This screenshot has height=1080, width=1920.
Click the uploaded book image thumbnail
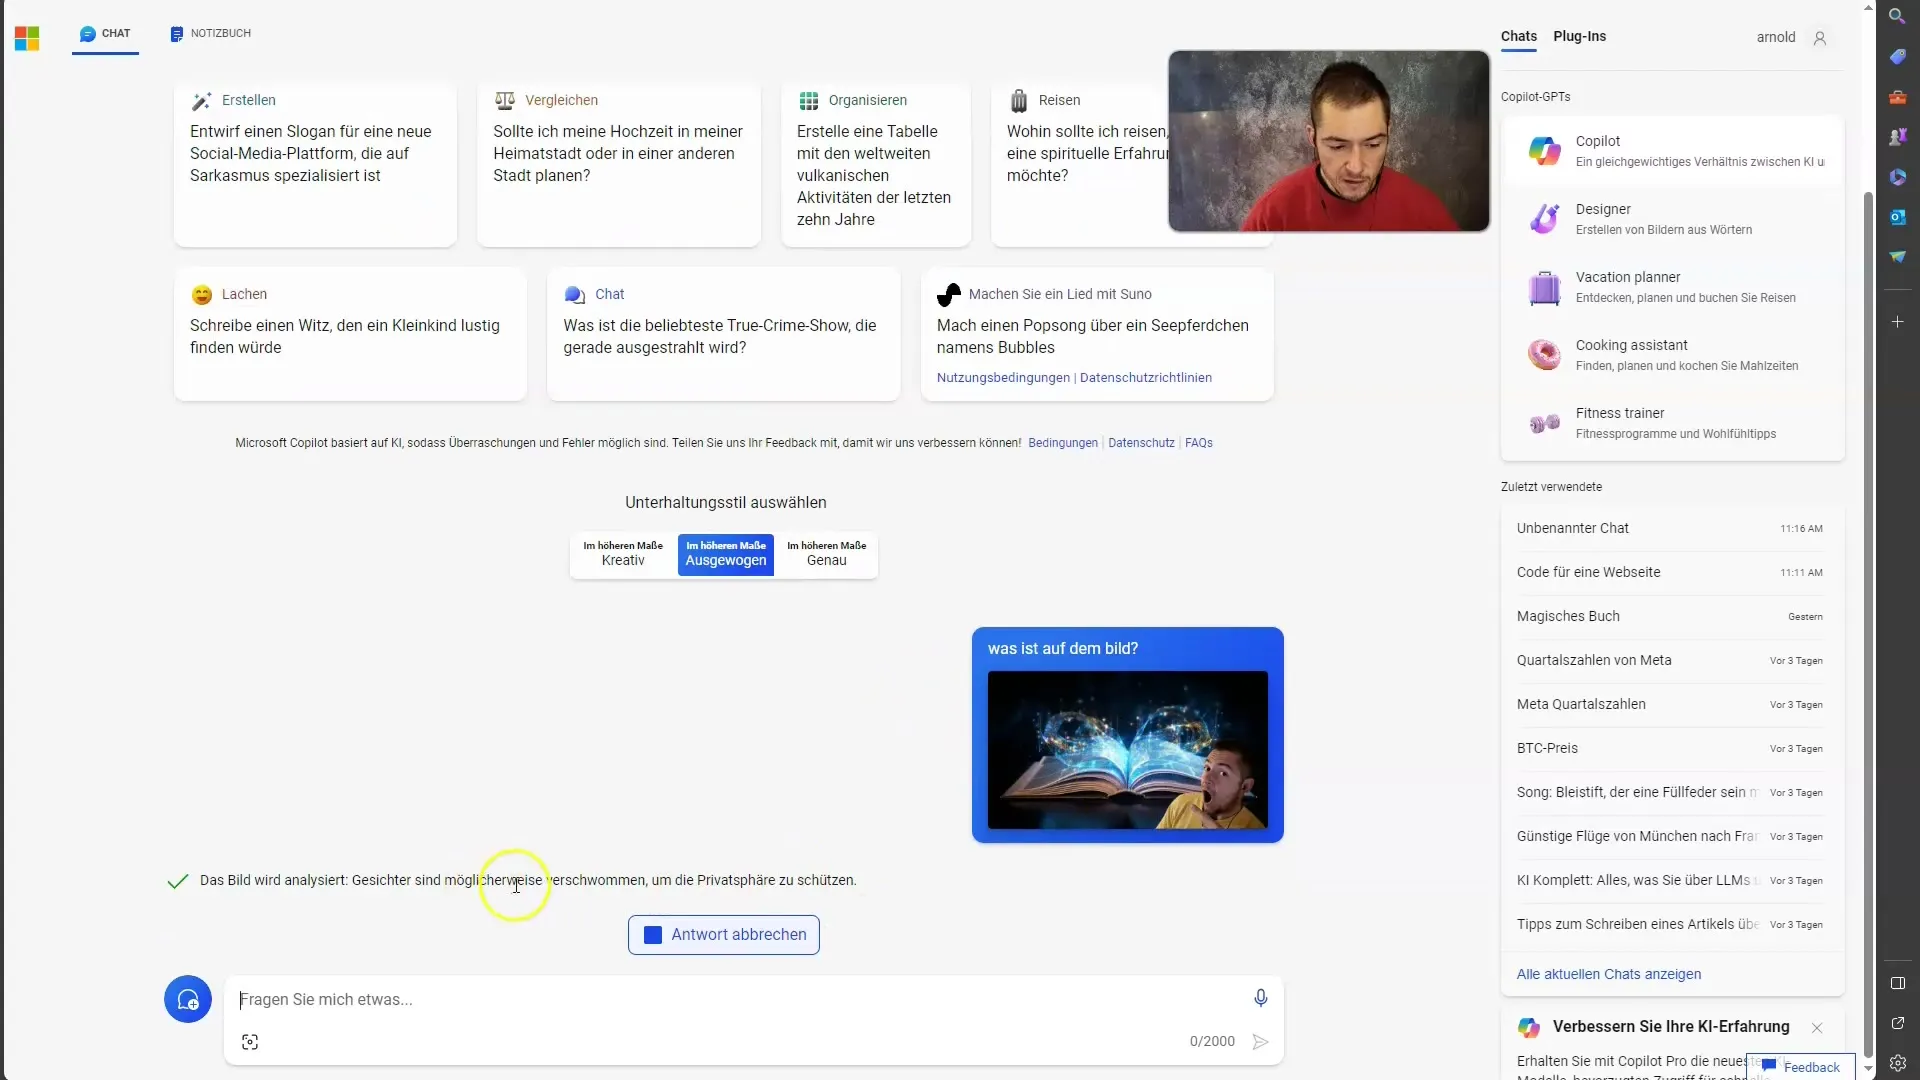[x=1131, y=752]
